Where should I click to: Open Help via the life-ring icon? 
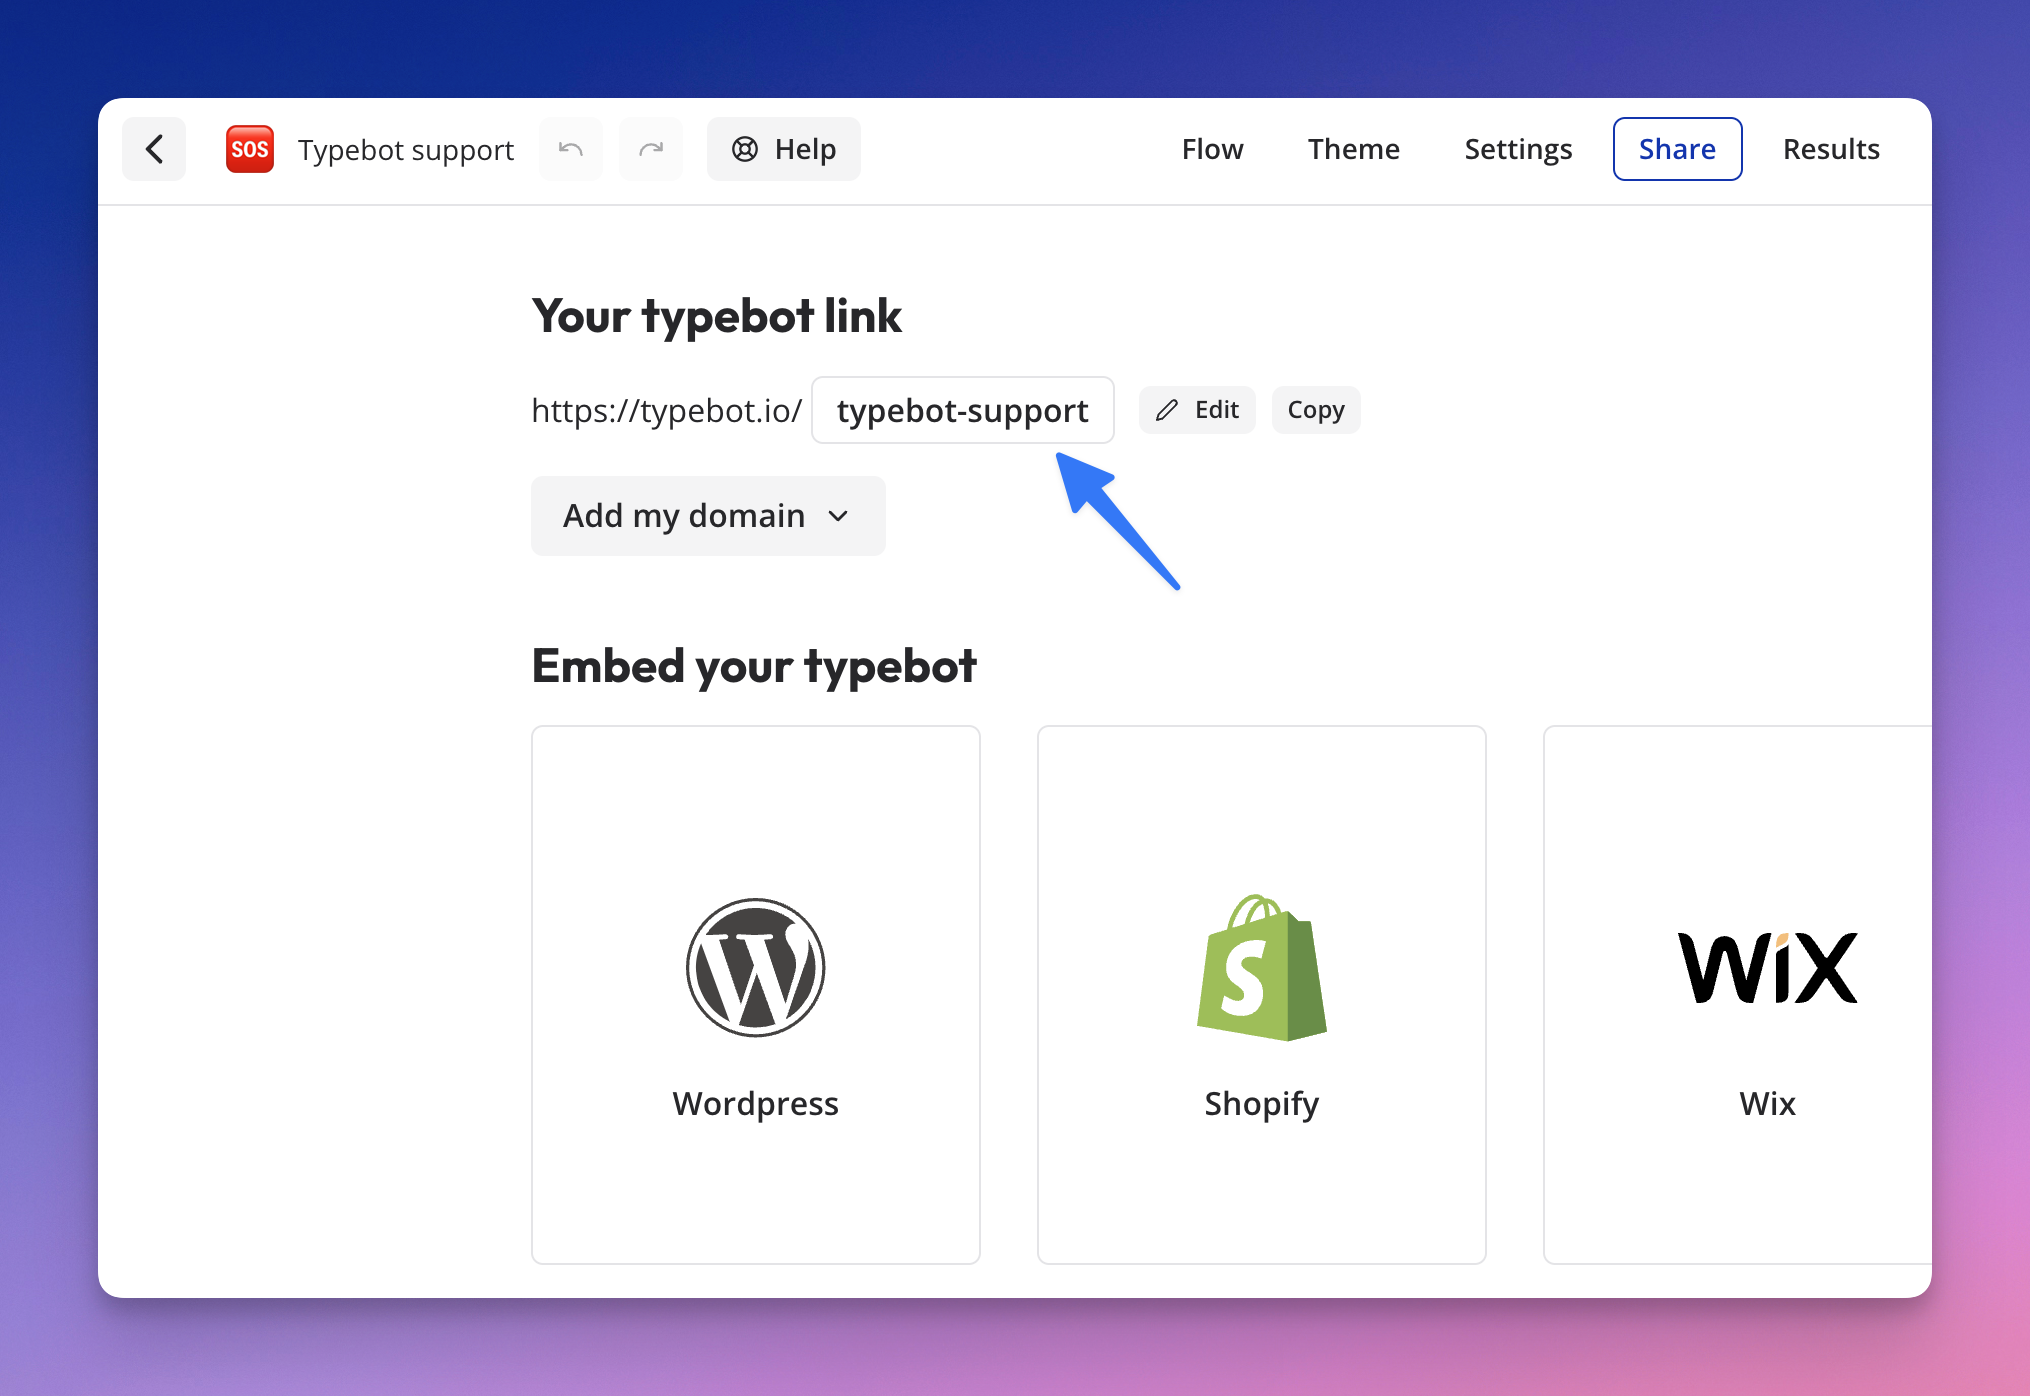coord(743,148)
